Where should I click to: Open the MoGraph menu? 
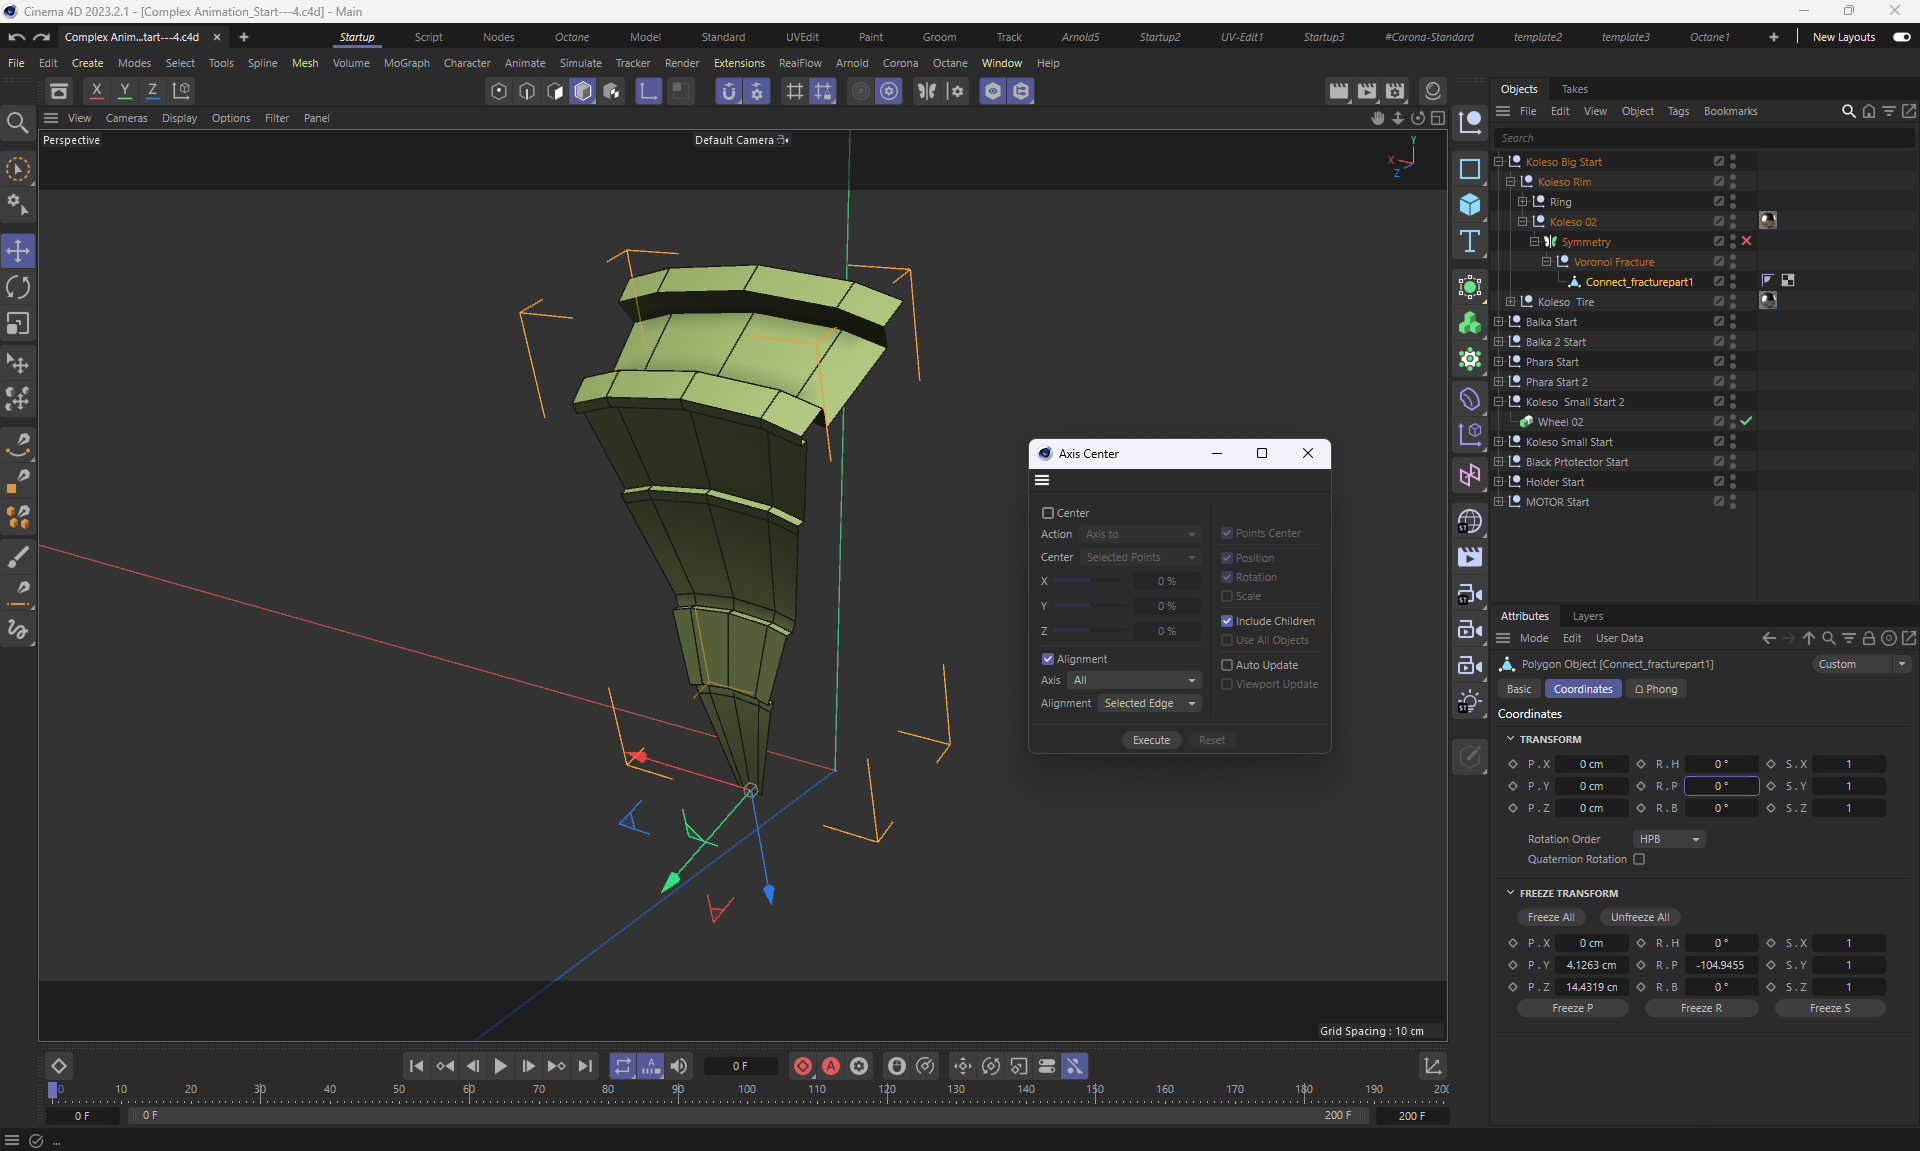[406, 63]
